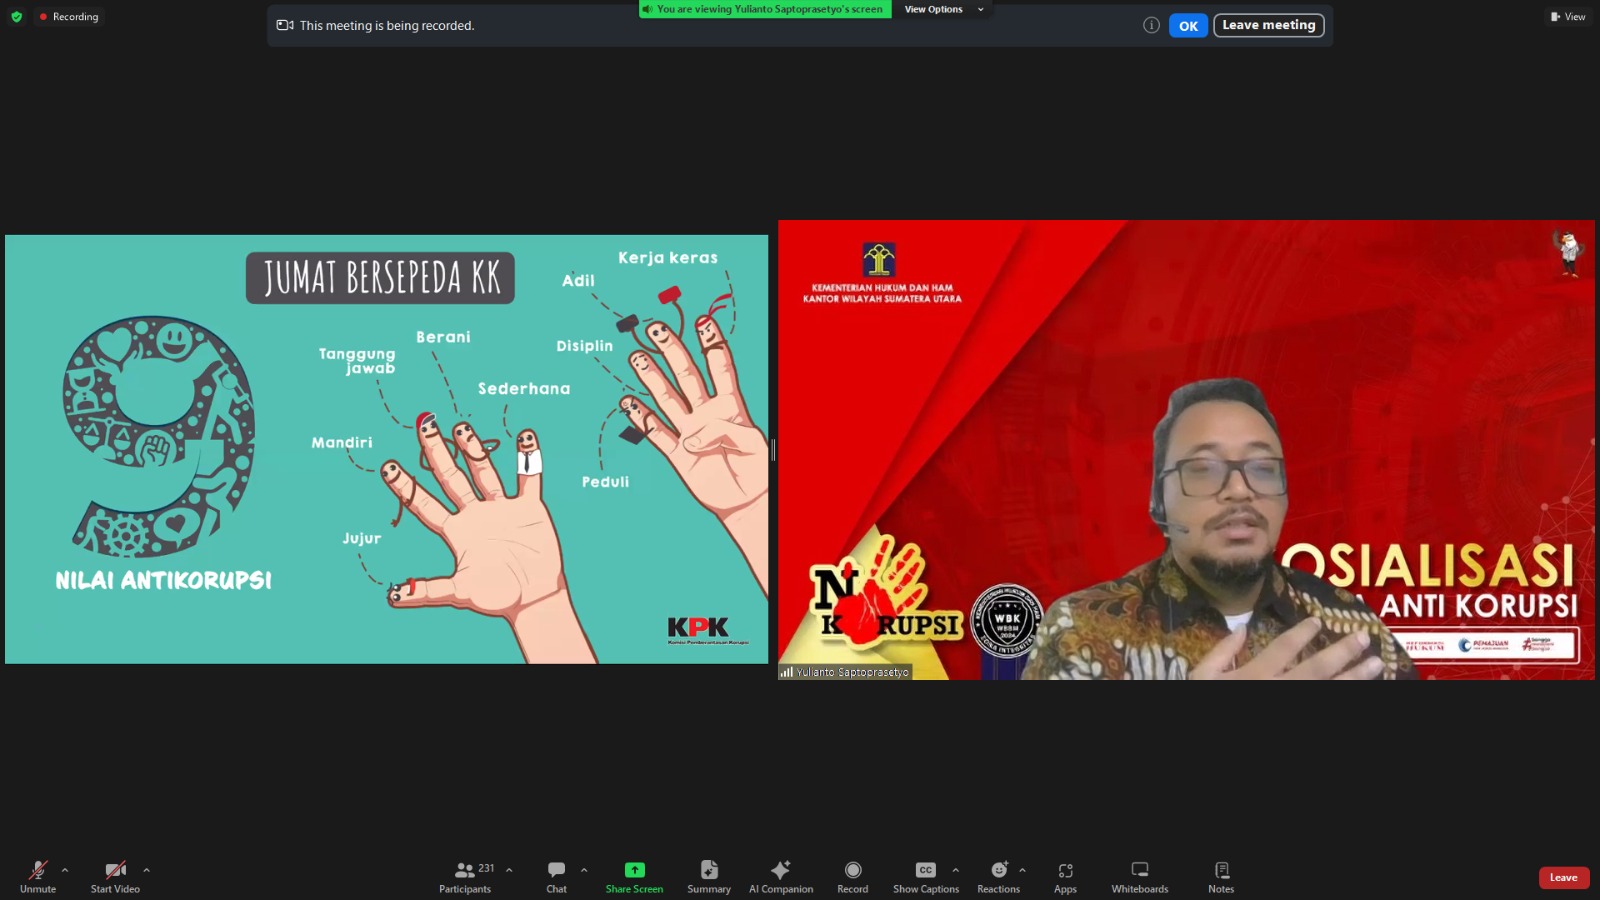Image resolution: width=1600 pixels, height=900 pixels.
Task: Launch AI Companion
Action: pos(781,876)
